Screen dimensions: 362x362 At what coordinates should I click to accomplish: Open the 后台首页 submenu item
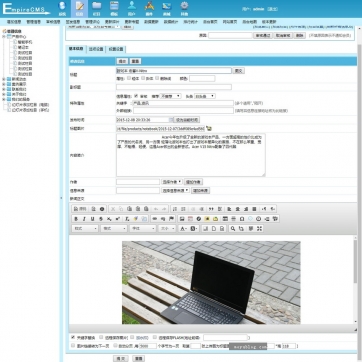coord(210,22)
